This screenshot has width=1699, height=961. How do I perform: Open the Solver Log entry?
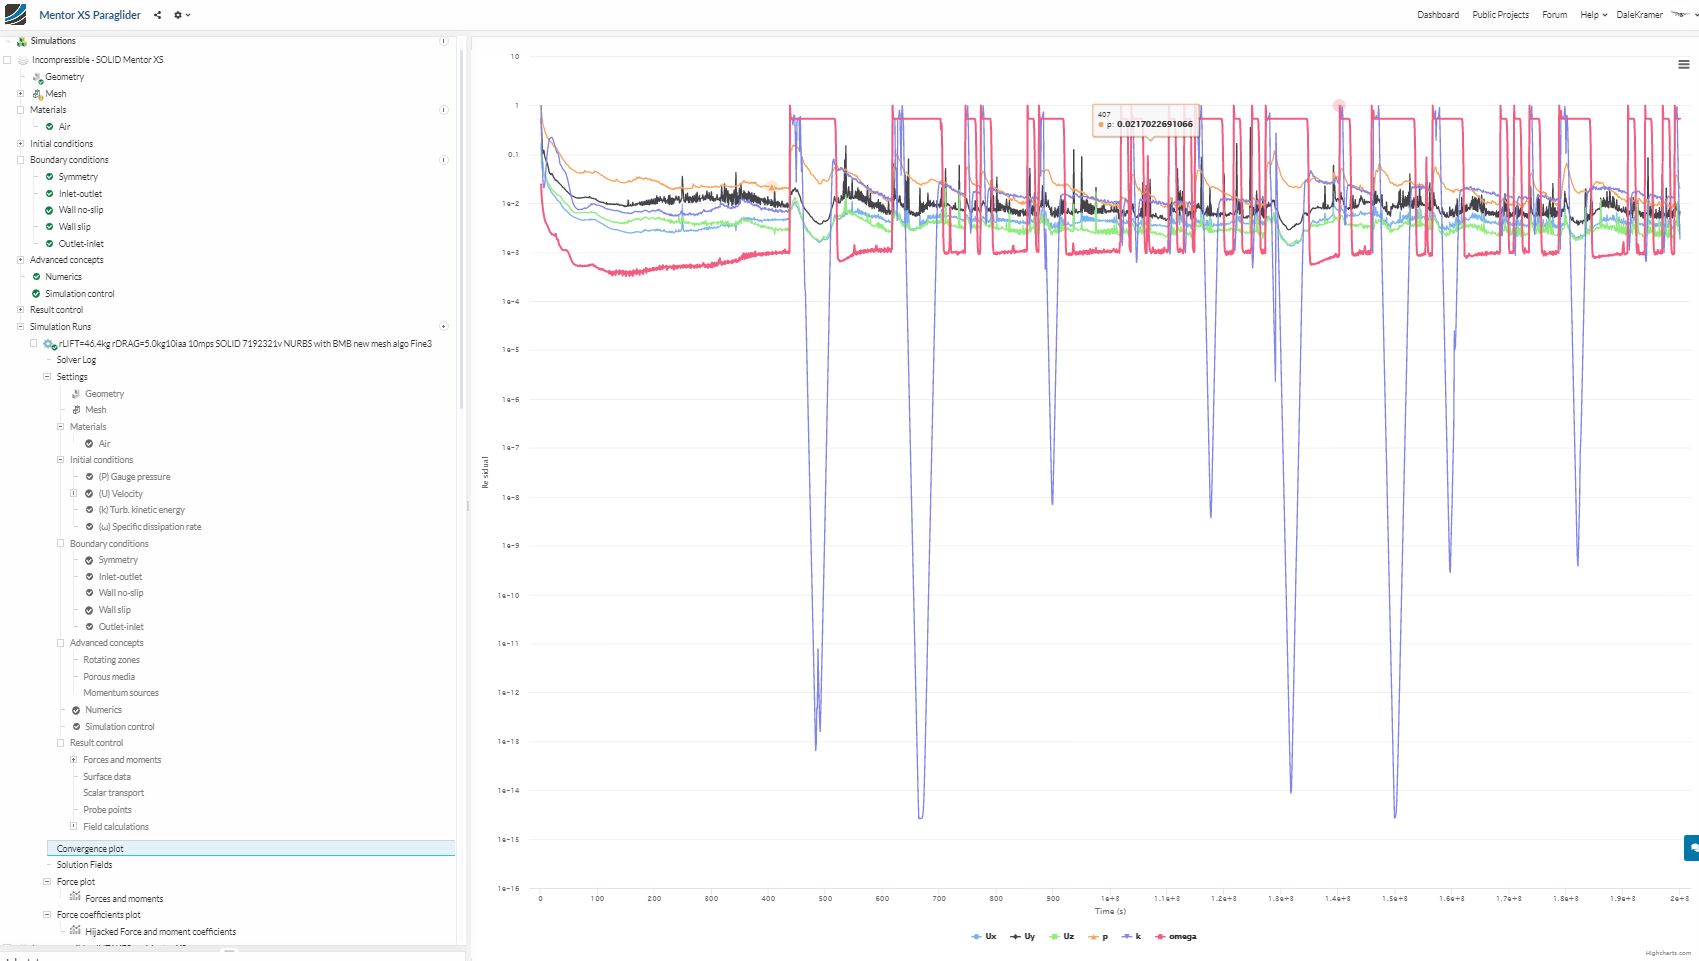tap(76, 360)
